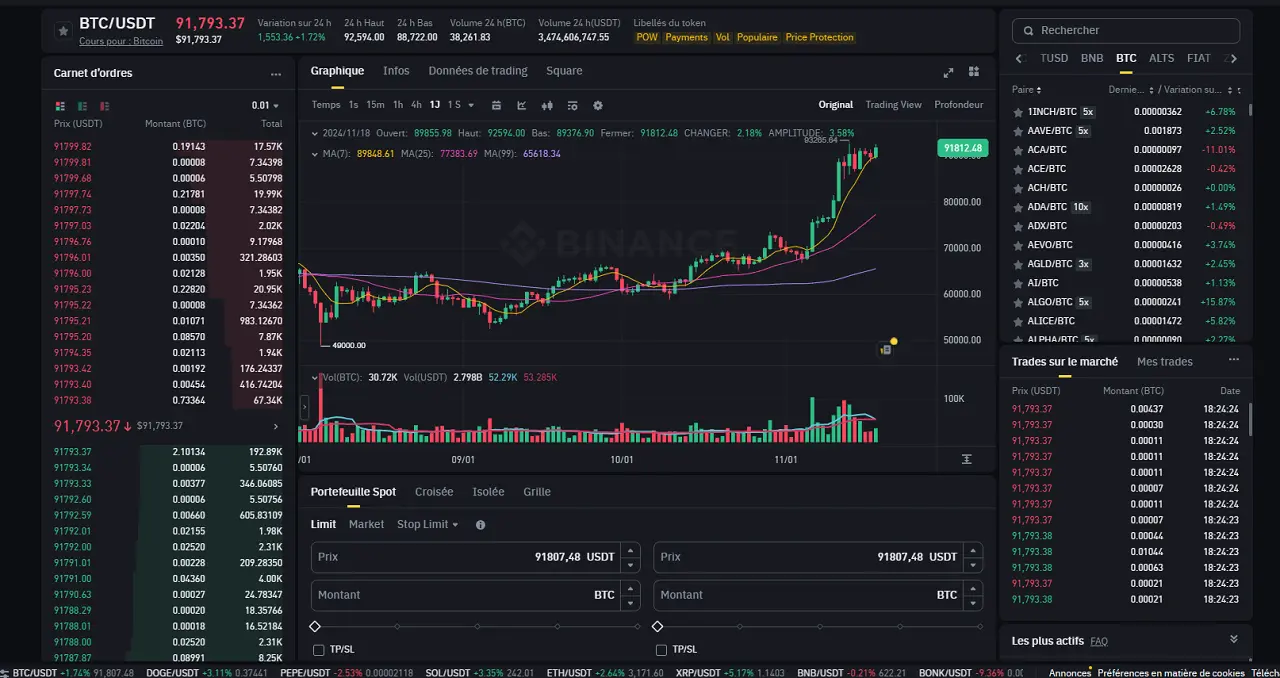The image size is (1280, 678).
Task: Star the ALGO/BTC pair
Action: click(1018, 302)
